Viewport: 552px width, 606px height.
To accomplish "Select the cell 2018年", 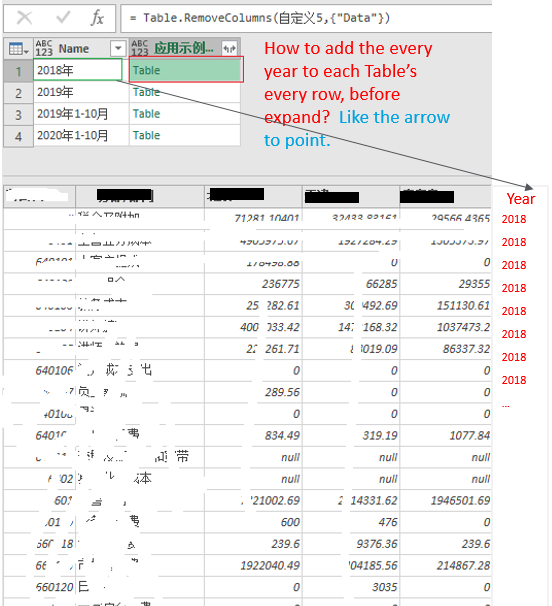I will click(78, 70).
